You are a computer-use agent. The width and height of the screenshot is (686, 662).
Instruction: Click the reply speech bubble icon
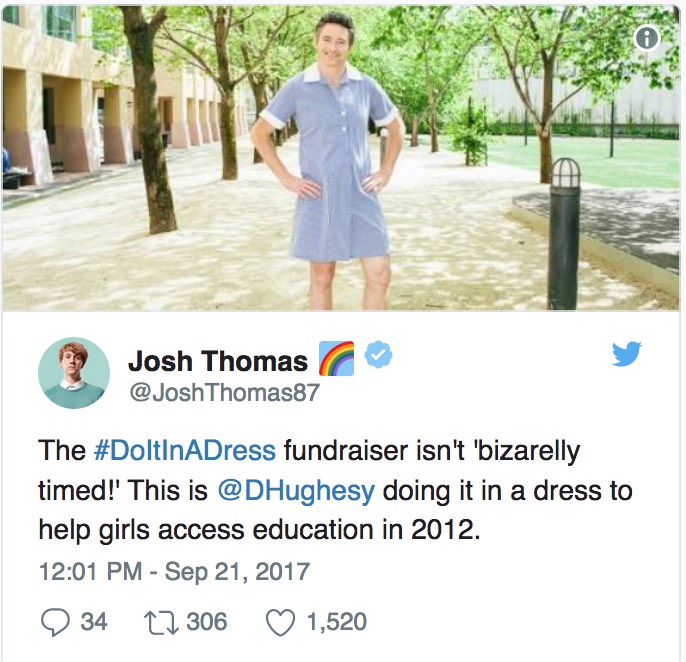pos(55,622)
